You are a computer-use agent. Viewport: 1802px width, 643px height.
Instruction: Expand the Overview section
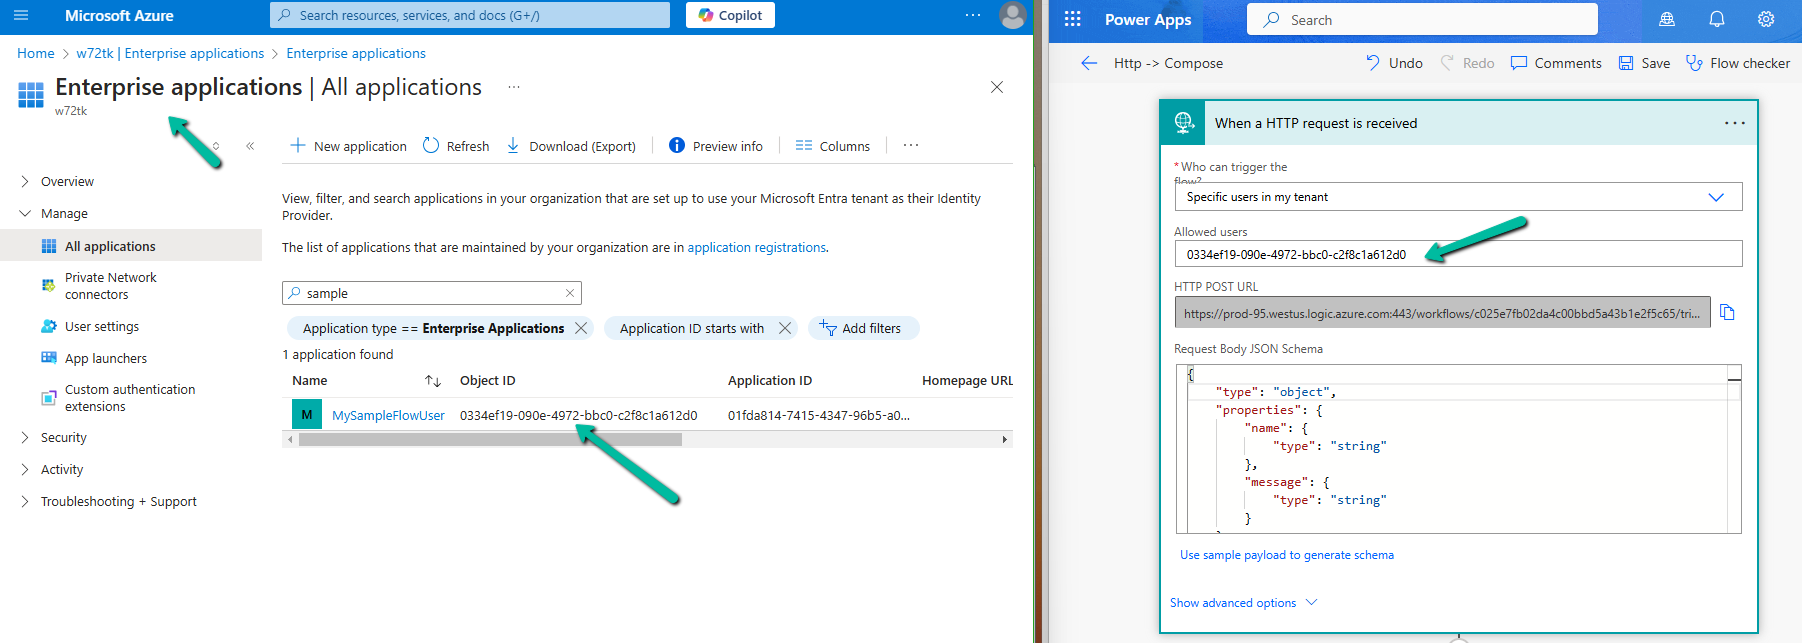point(25,182)
